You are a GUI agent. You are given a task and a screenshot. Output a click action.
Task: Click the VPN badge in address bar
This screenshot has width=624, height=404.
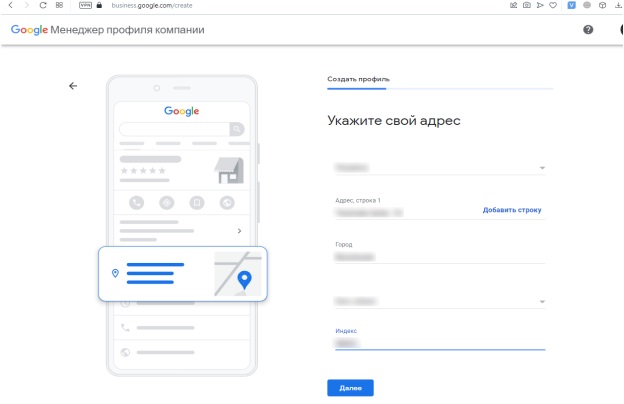click(x=84, y=5)
